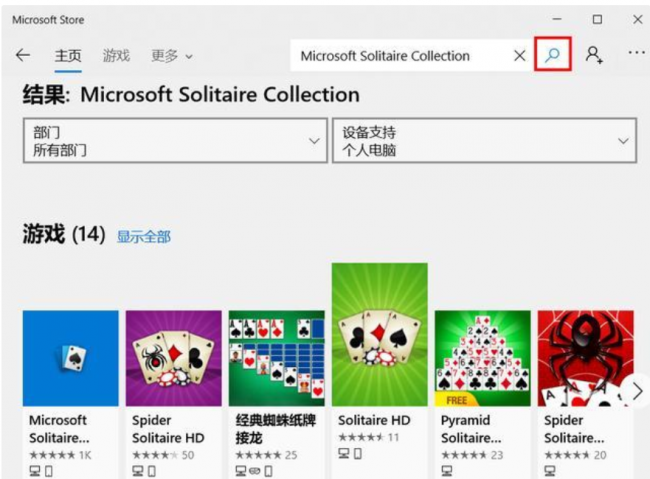The height and width of the screenshot is (479, 650).
Task: Click the star rating with 25 reviews
Action: [x=266, y=455]
